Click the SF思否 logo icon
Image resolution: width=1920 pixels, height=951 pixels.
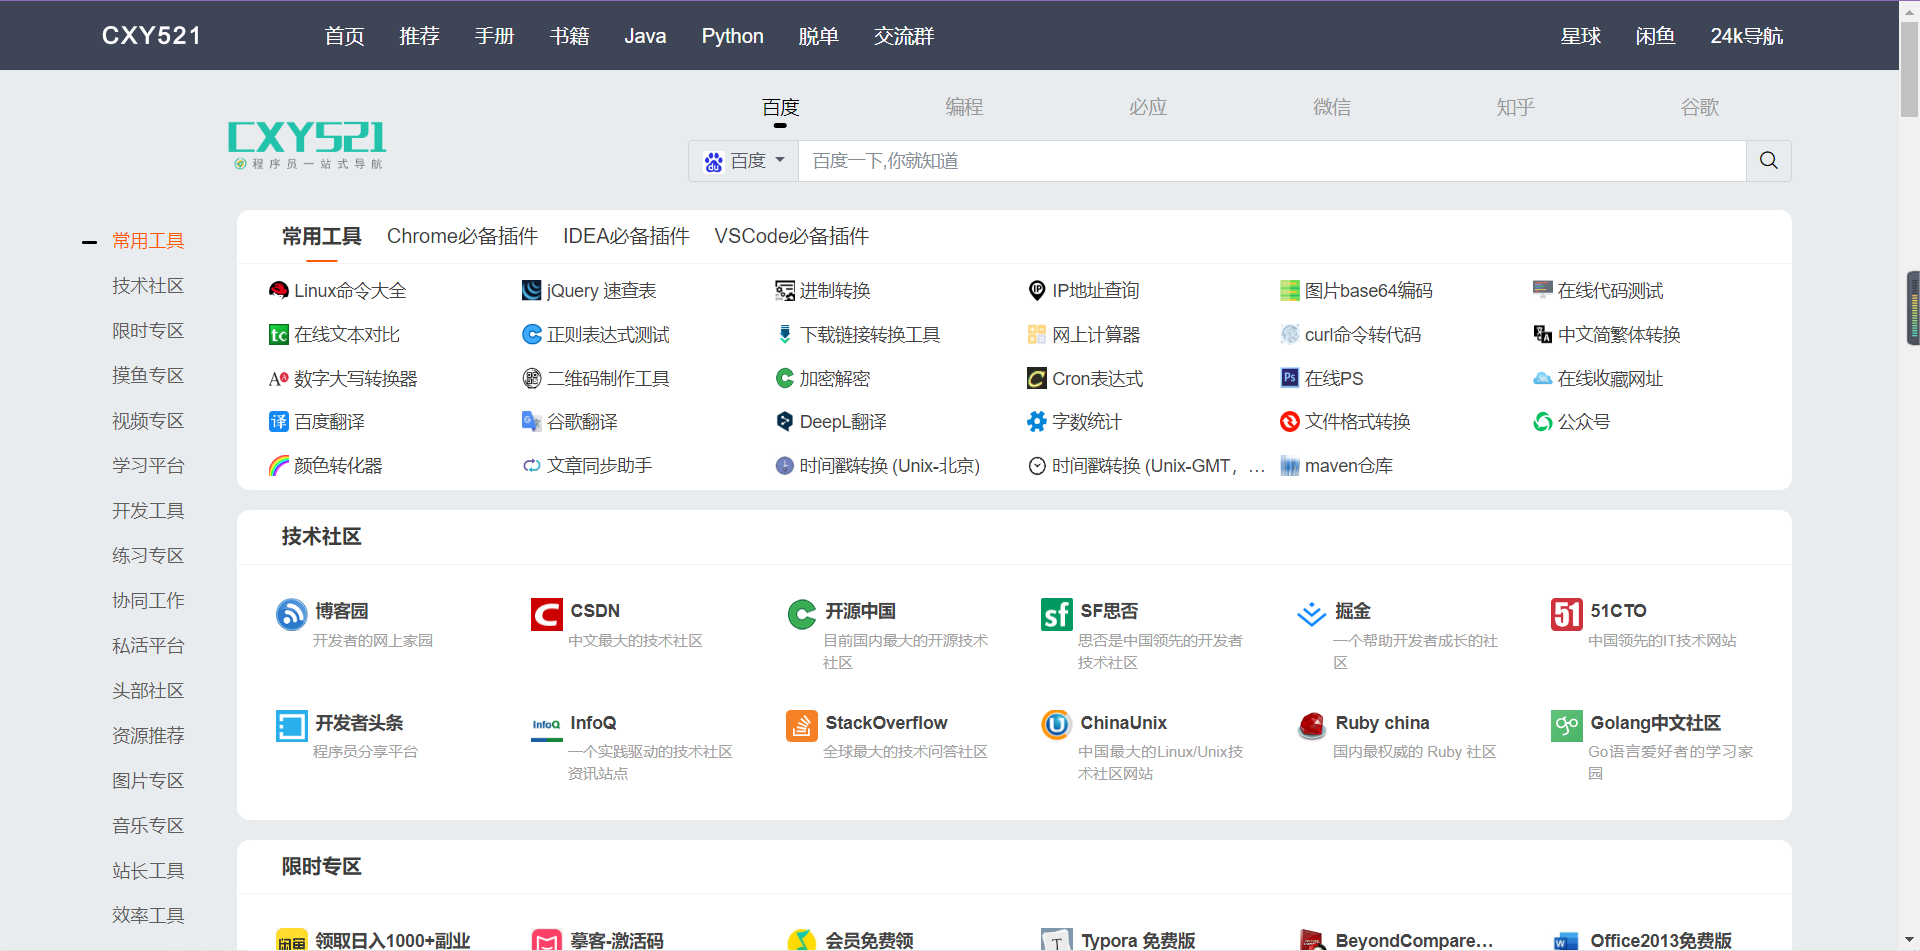(x=1057, y=614)
